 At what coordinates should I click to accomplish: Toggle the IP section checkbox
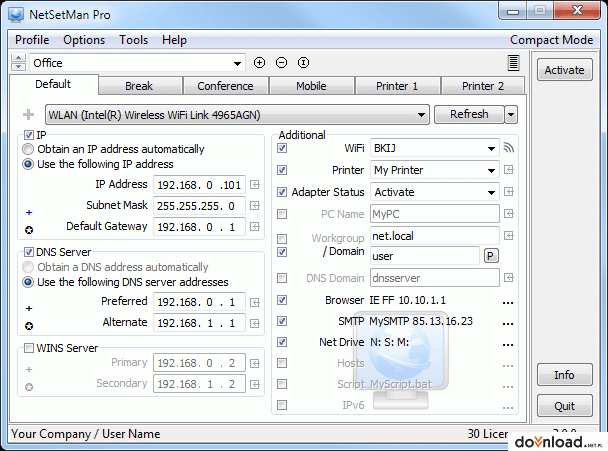pyautogui.click(x=29, y=135)
